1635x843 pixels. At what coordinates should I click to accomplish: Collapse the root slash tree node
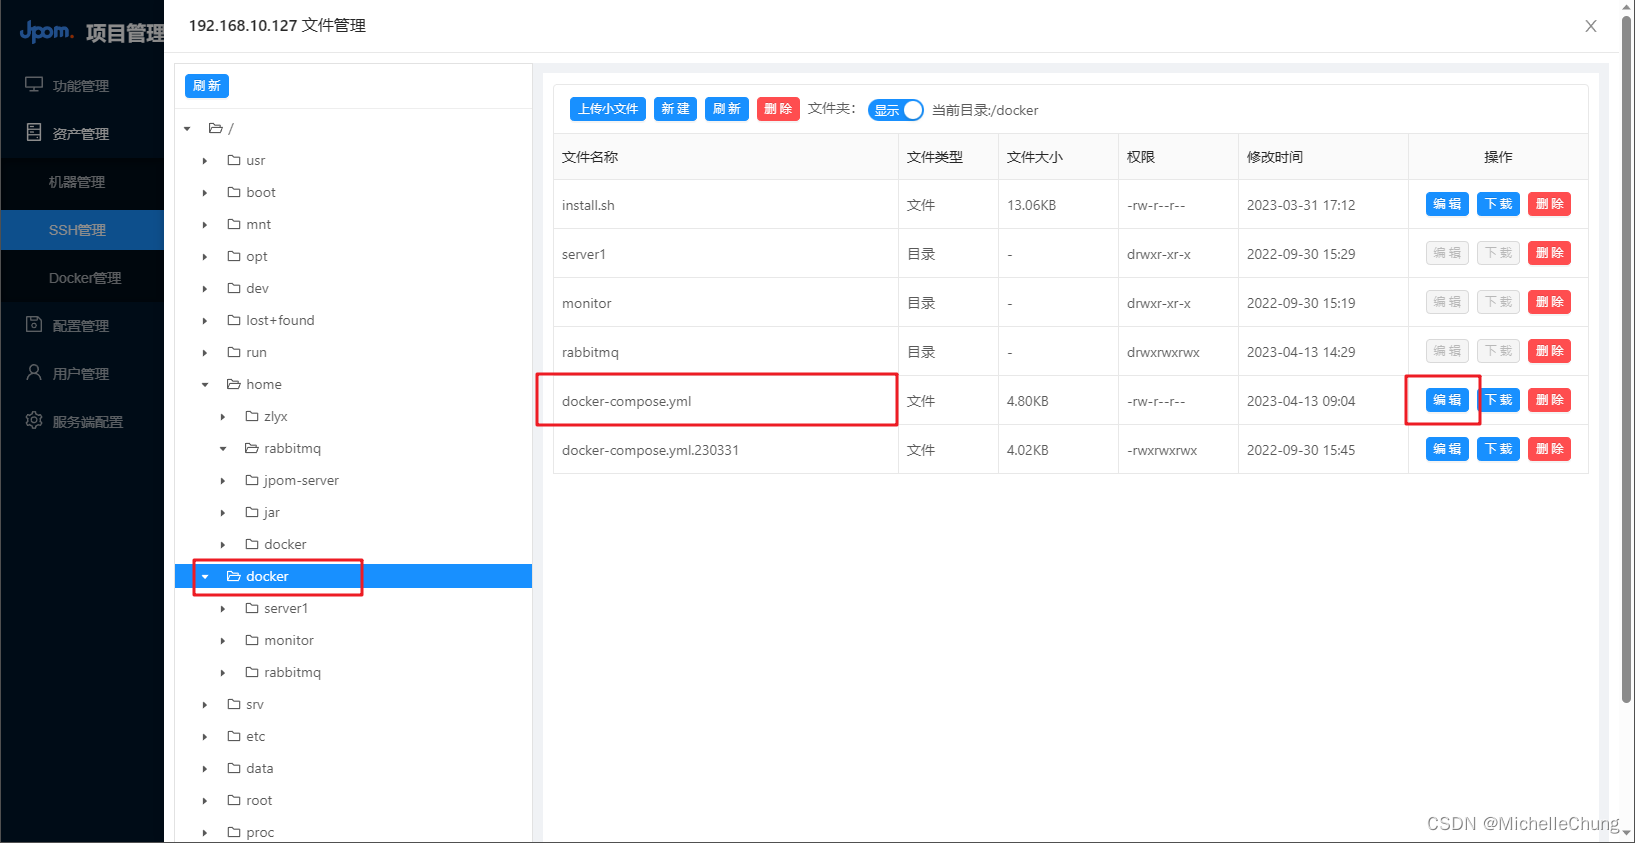pos(187,128)
